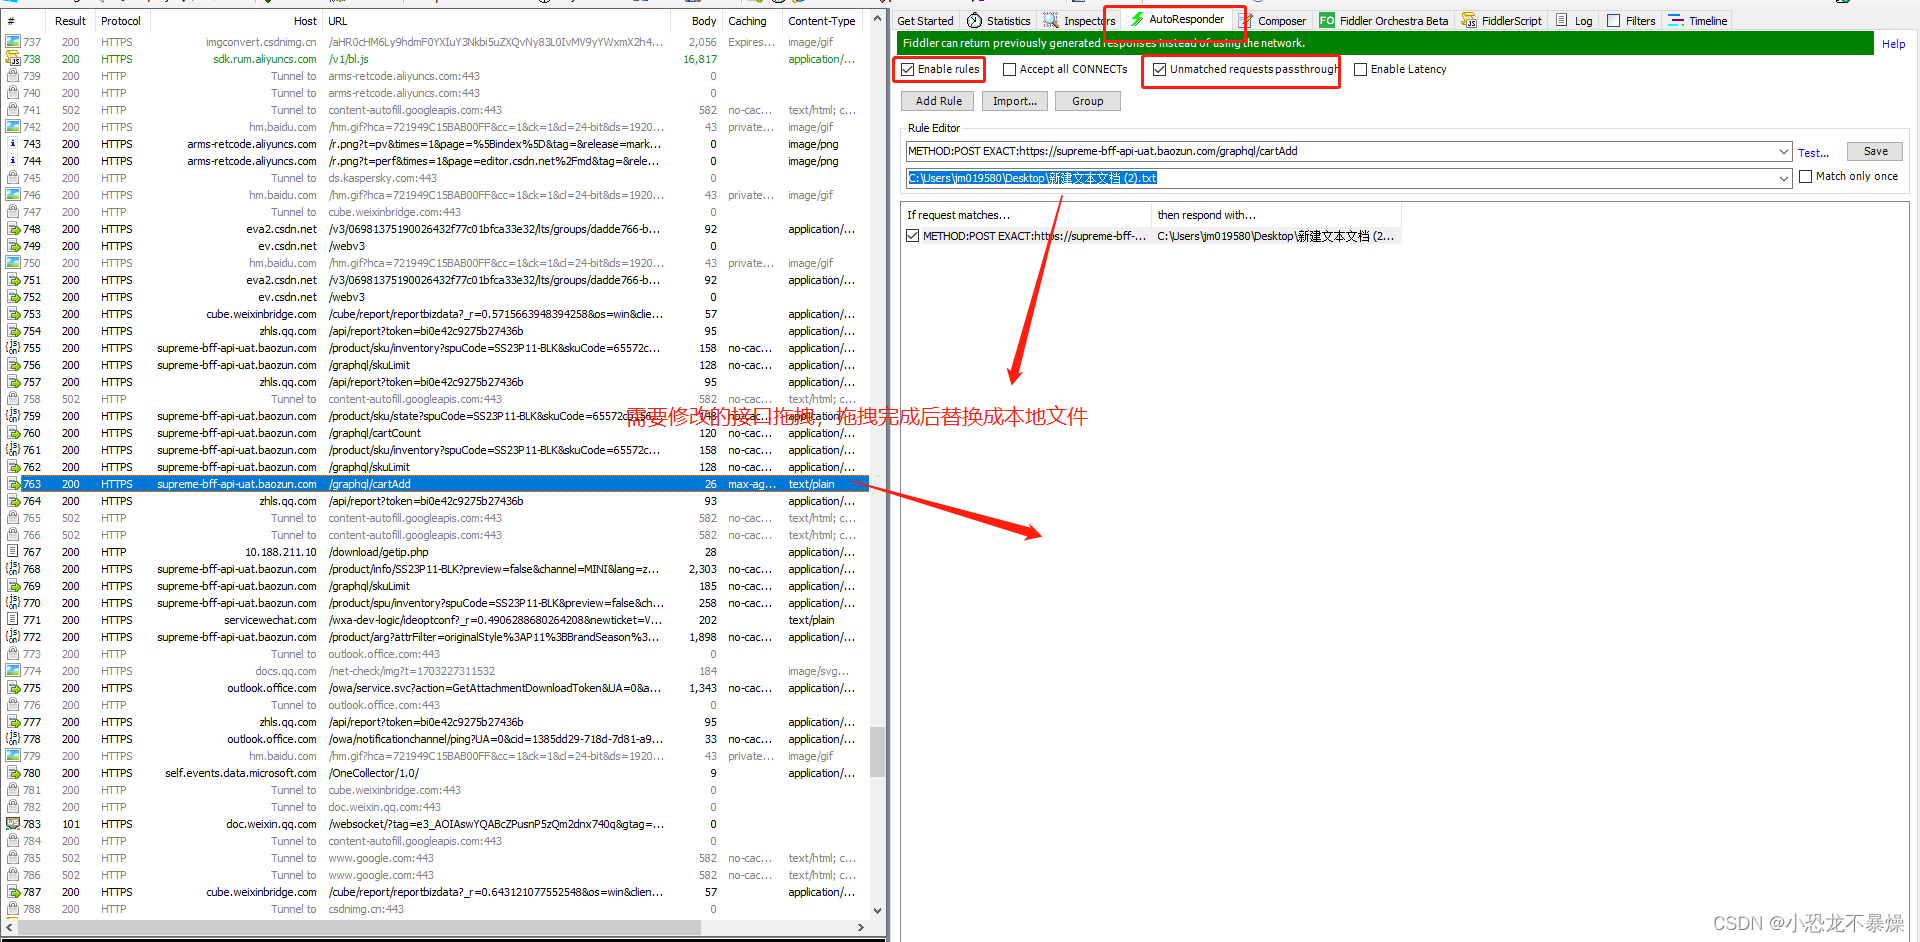The height and width of the screenshot is (942, 1920).
Task: Click the lock icon of session 739
Action: (x=13, y=76)
